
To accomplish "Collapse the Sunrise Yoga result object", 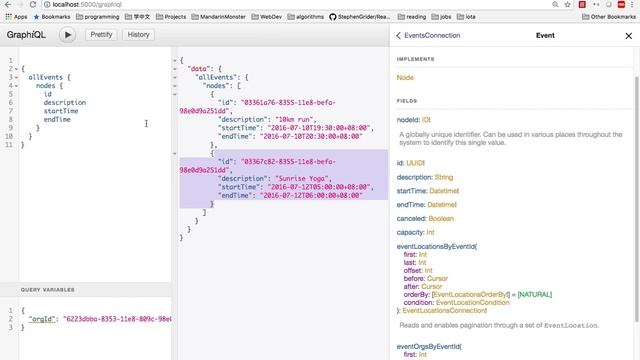I will (x=175, y=153).
